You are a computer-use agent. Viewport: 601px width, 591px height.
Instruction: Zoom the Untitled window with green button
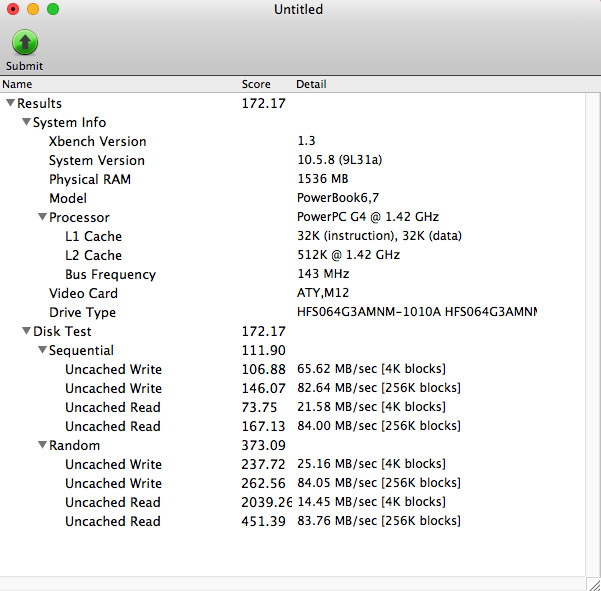point(53,9)
